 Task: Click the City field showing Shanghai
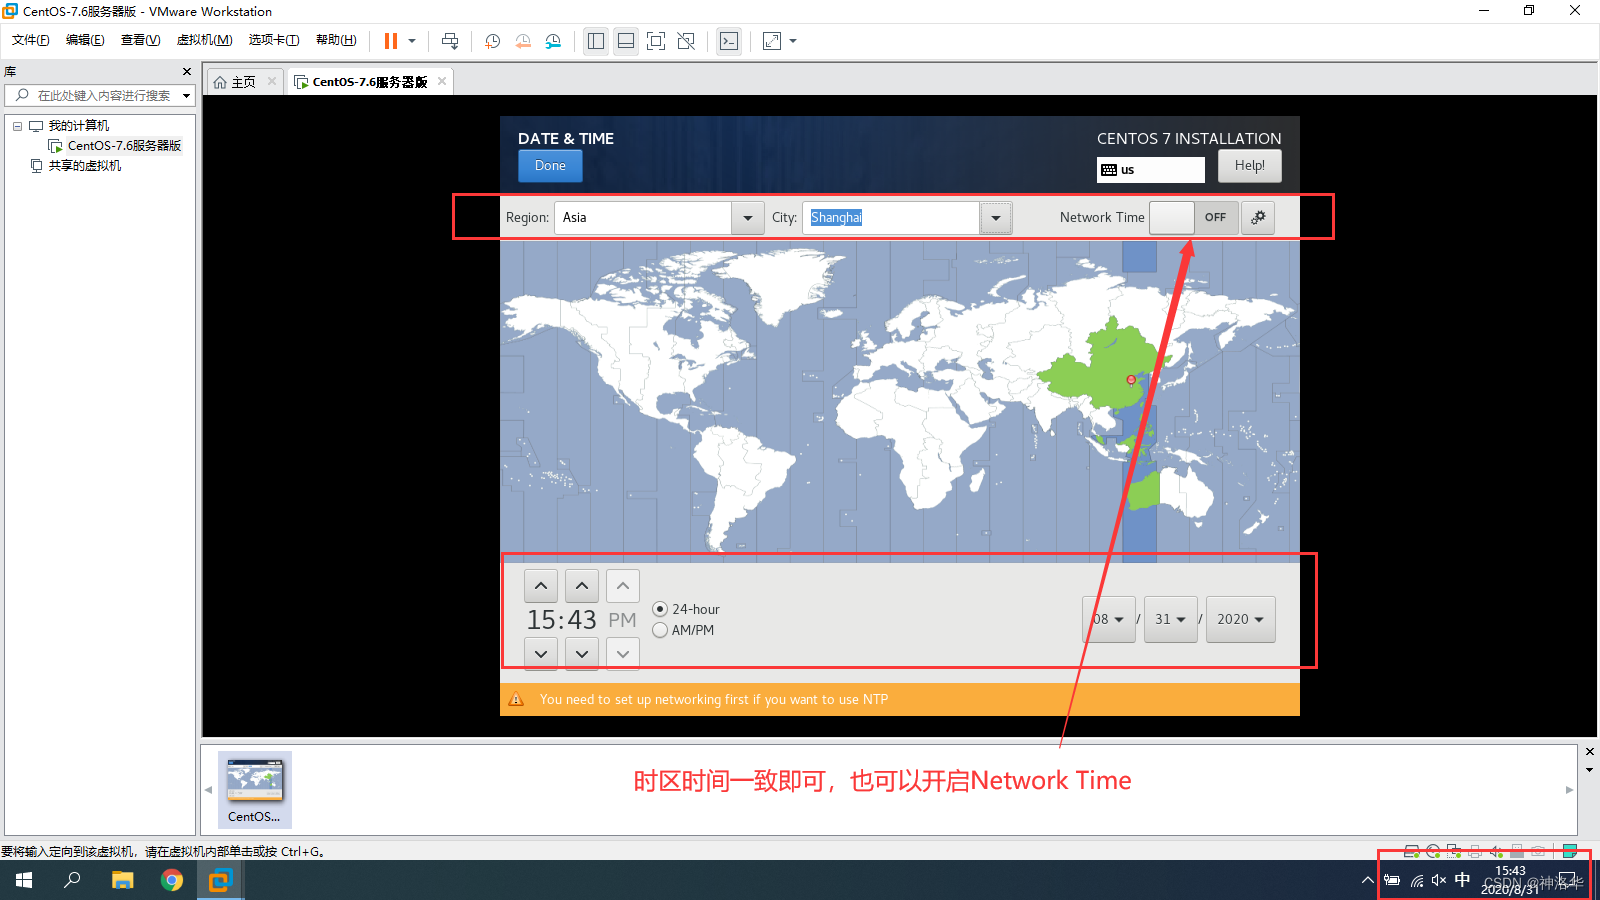pyautogui.click(x=890, y=218)
